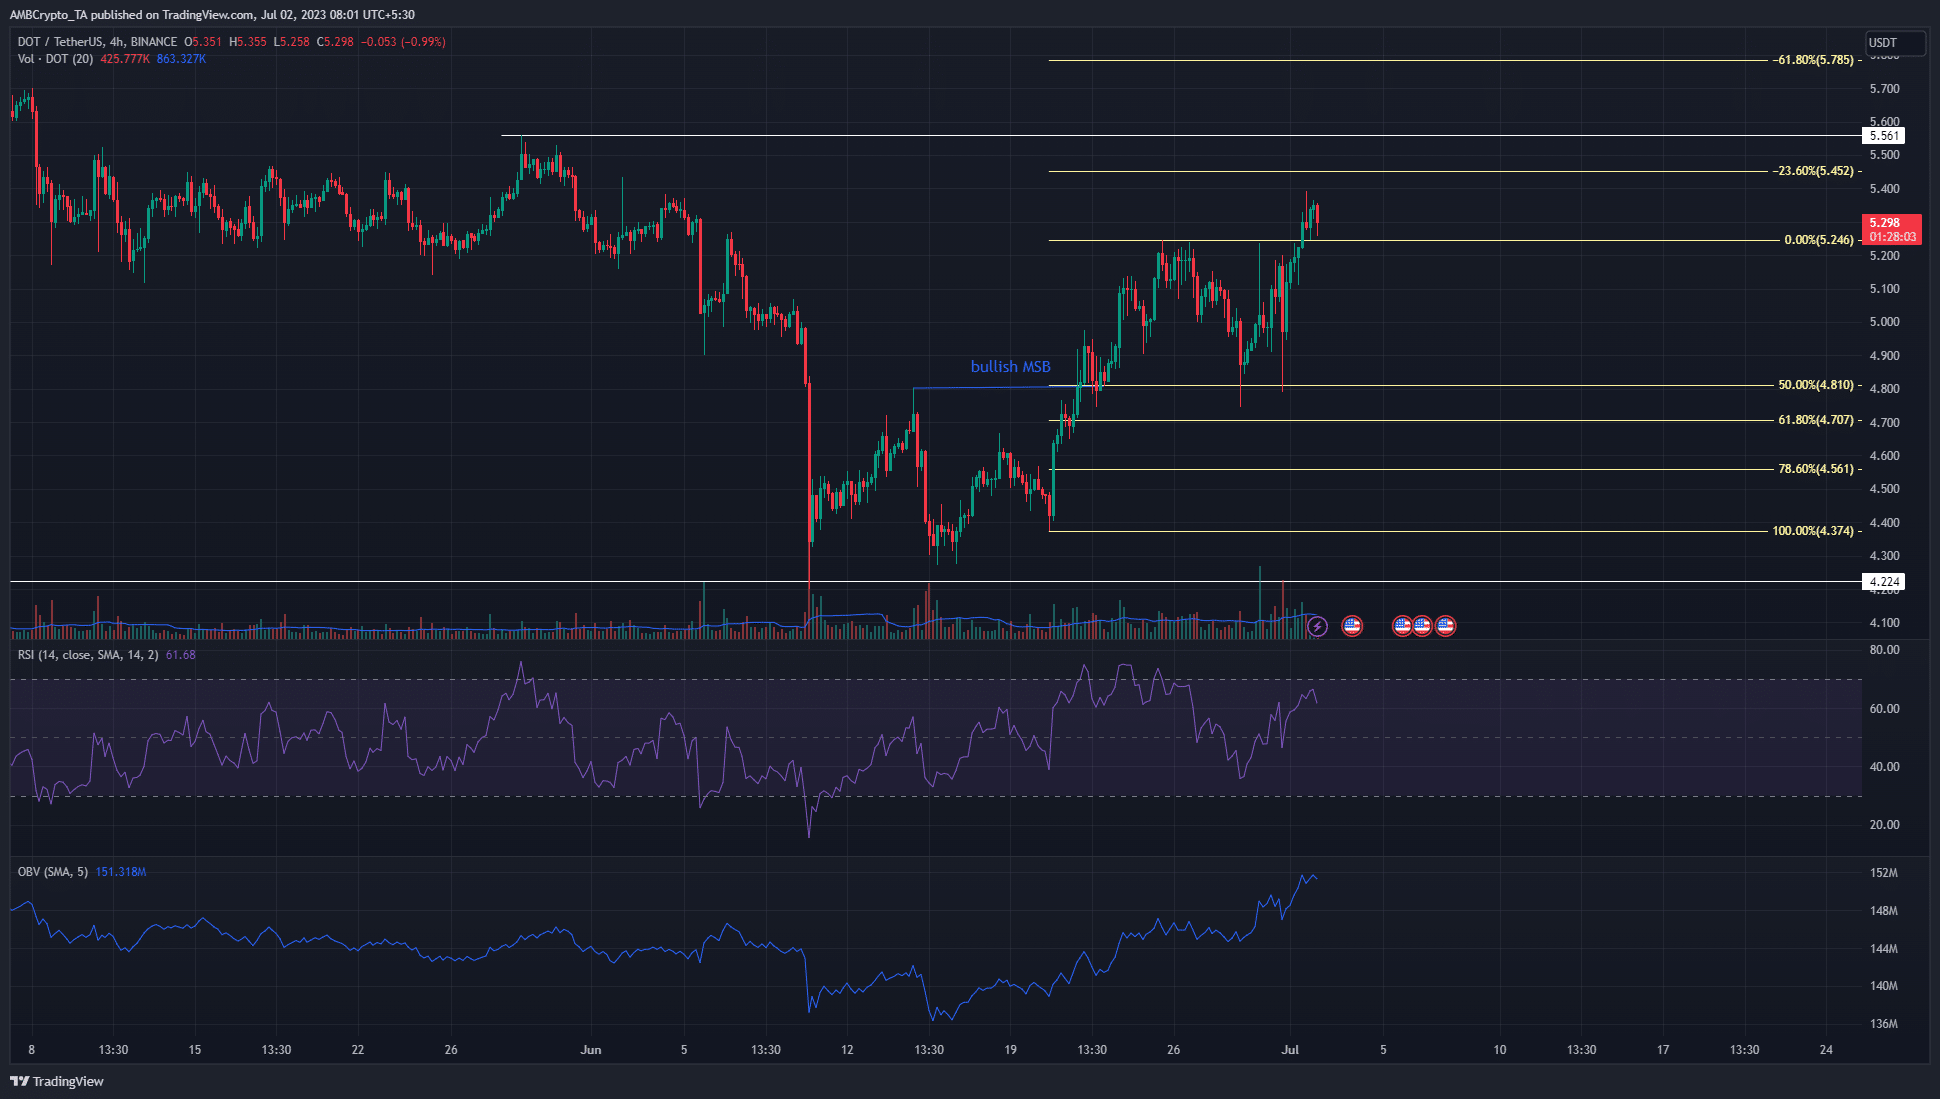
Task: Click the 5.561 horizontal line price label
Action: pyautogui.click(x=1884, y=136)
